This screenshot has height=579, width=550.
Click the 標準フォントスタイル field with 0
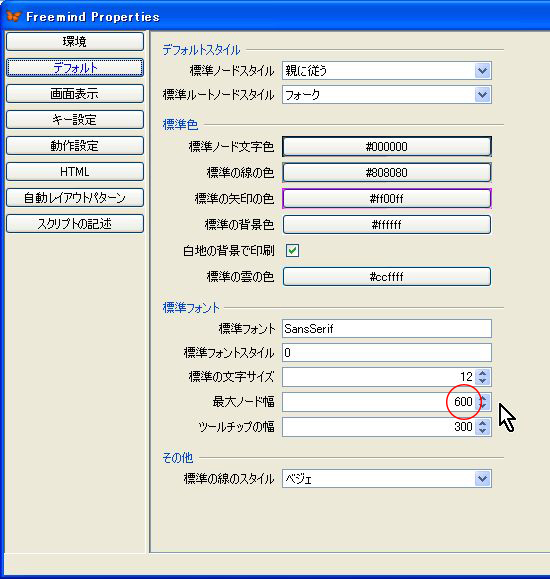click(x=387, y=353)
